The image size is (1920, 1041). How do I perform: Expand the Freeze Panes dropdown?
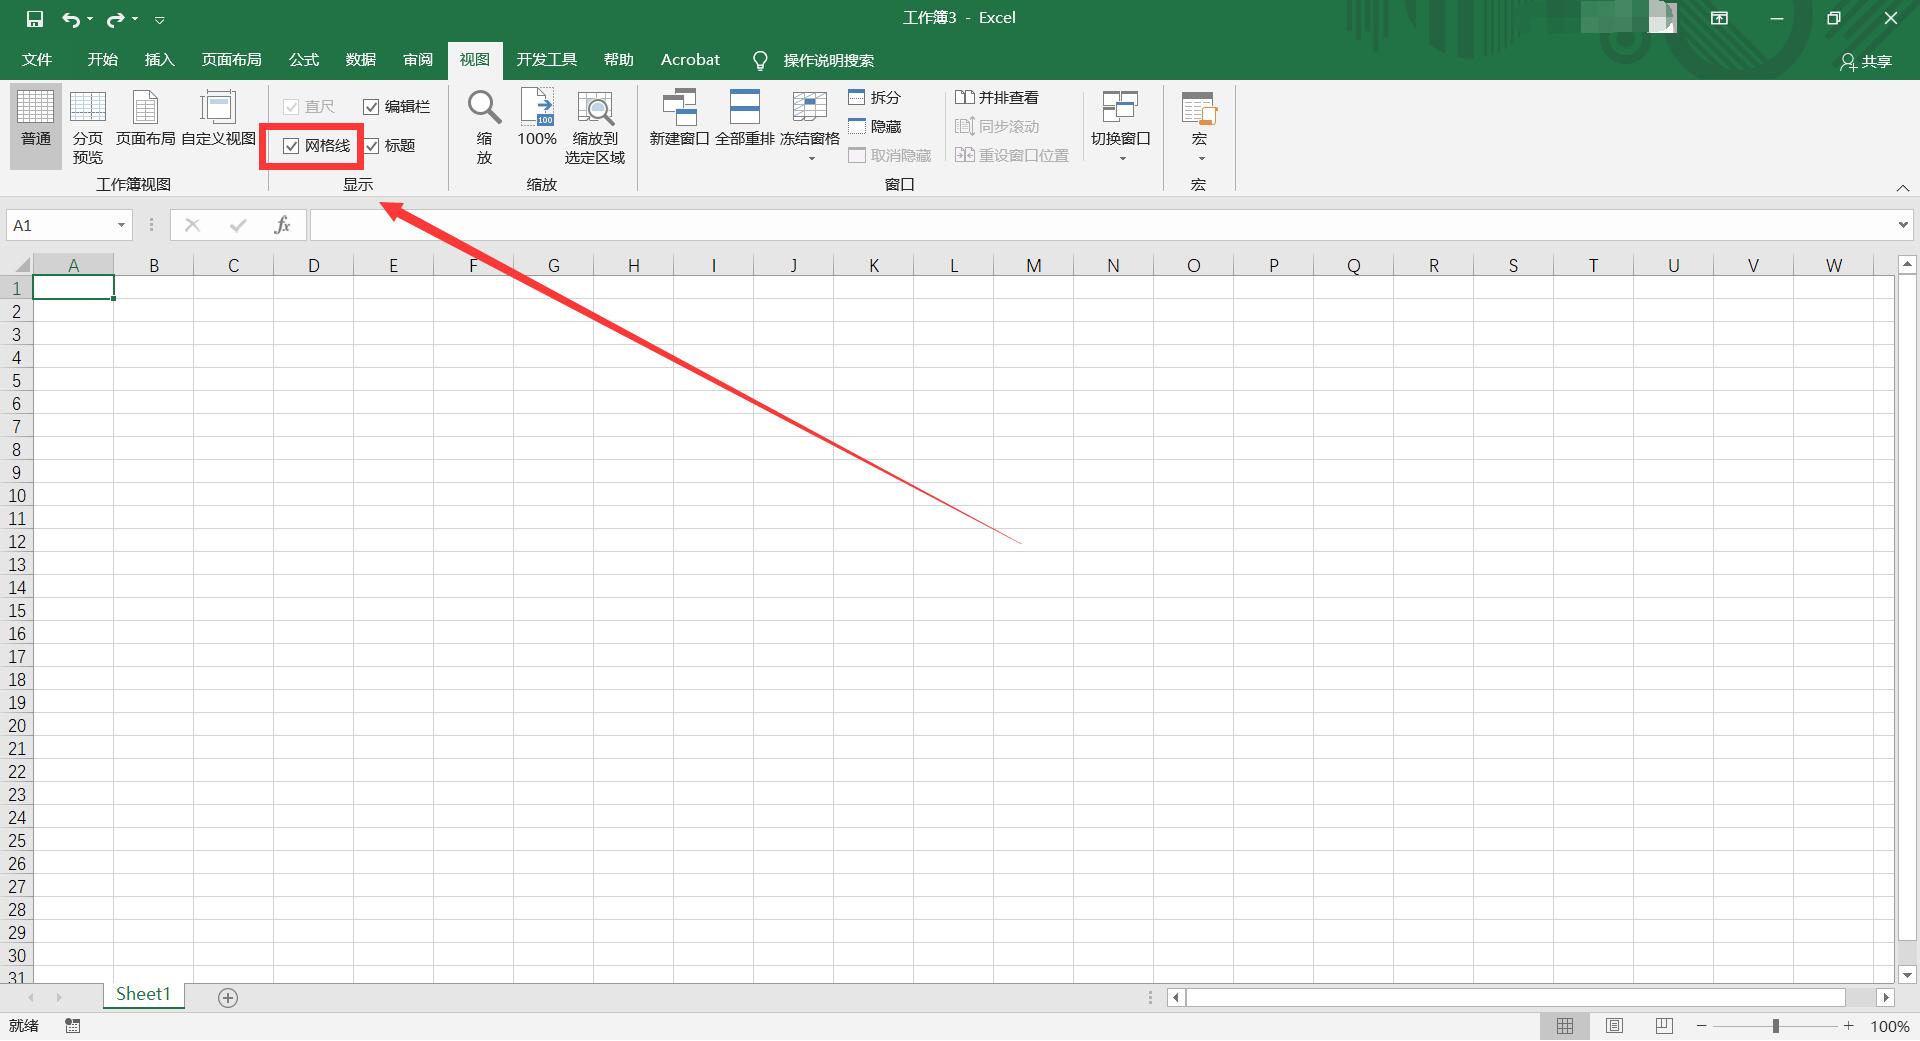810,158
